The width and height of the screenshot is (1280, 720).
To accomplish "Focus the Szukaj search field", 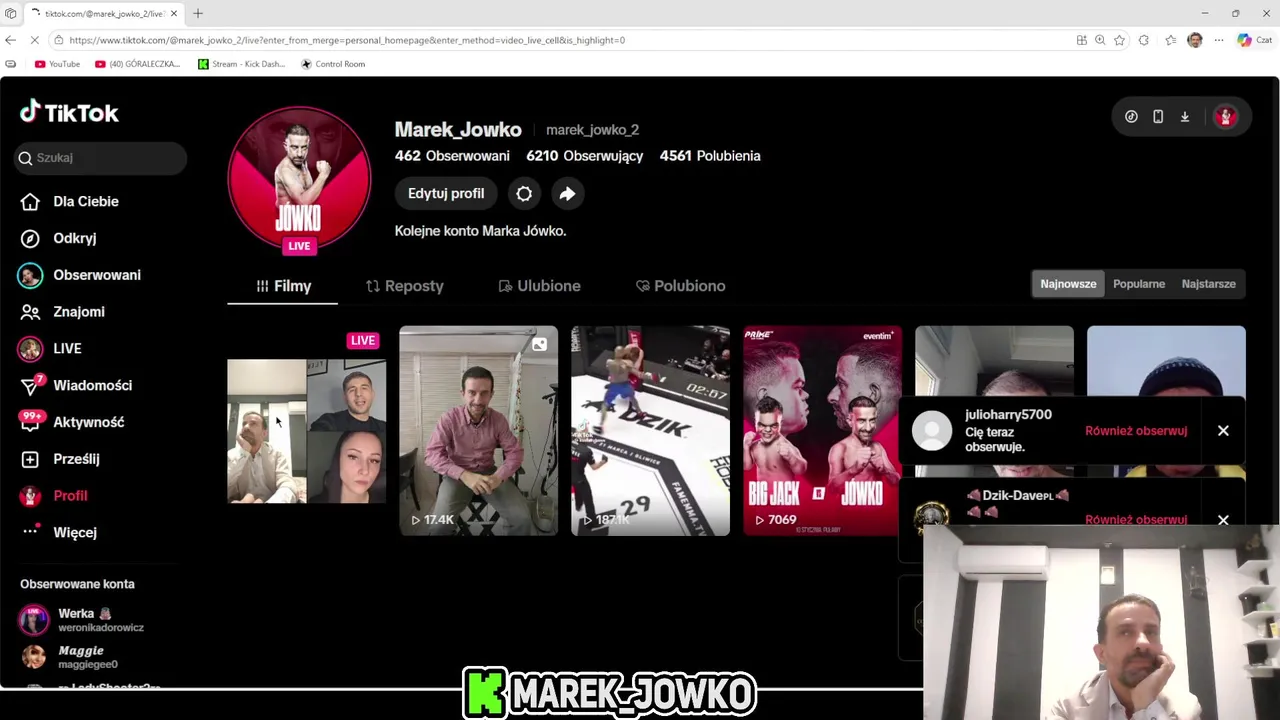I will (100, 158).
